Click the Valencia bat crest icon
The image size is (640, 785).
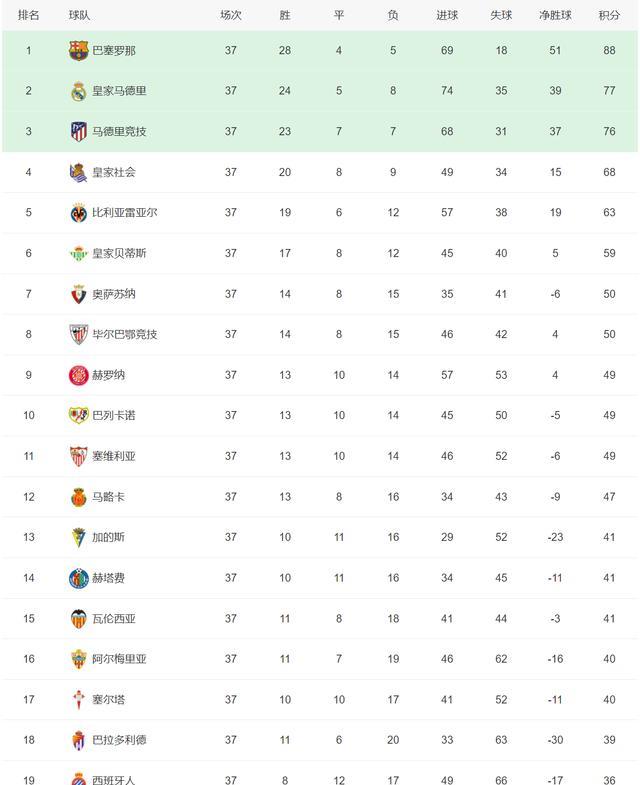pyautogui.click(x=79, y=619)
